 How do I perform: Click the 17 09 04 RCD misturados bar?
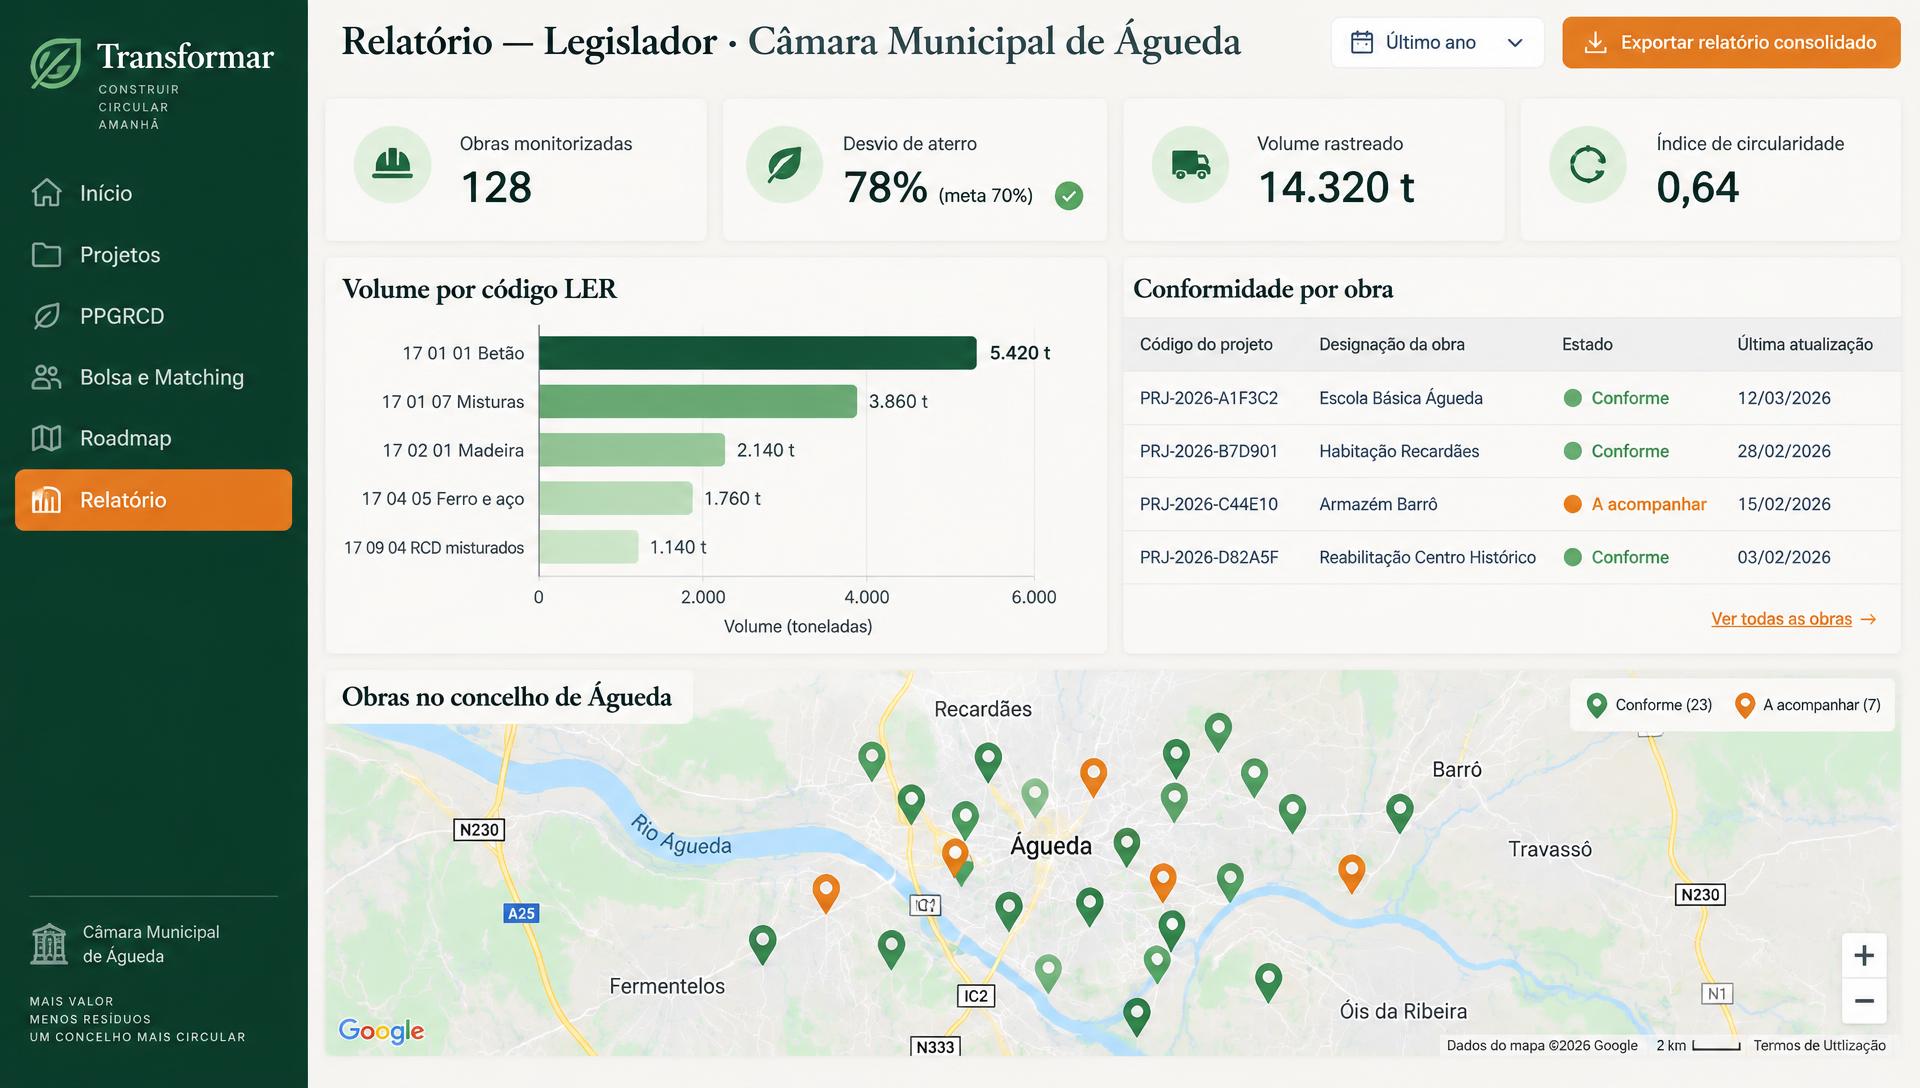589,547
